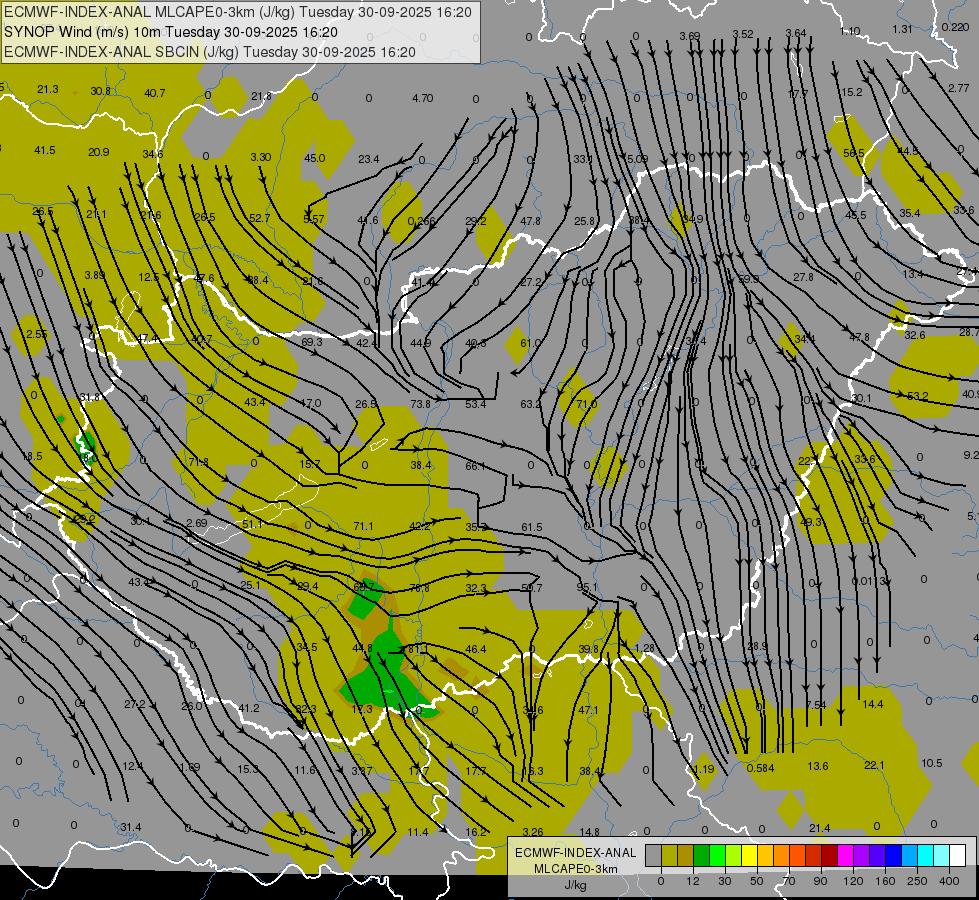Click the map value 3.26
Image resolution: width=979 pixels, height=900 pixels.
533,832
